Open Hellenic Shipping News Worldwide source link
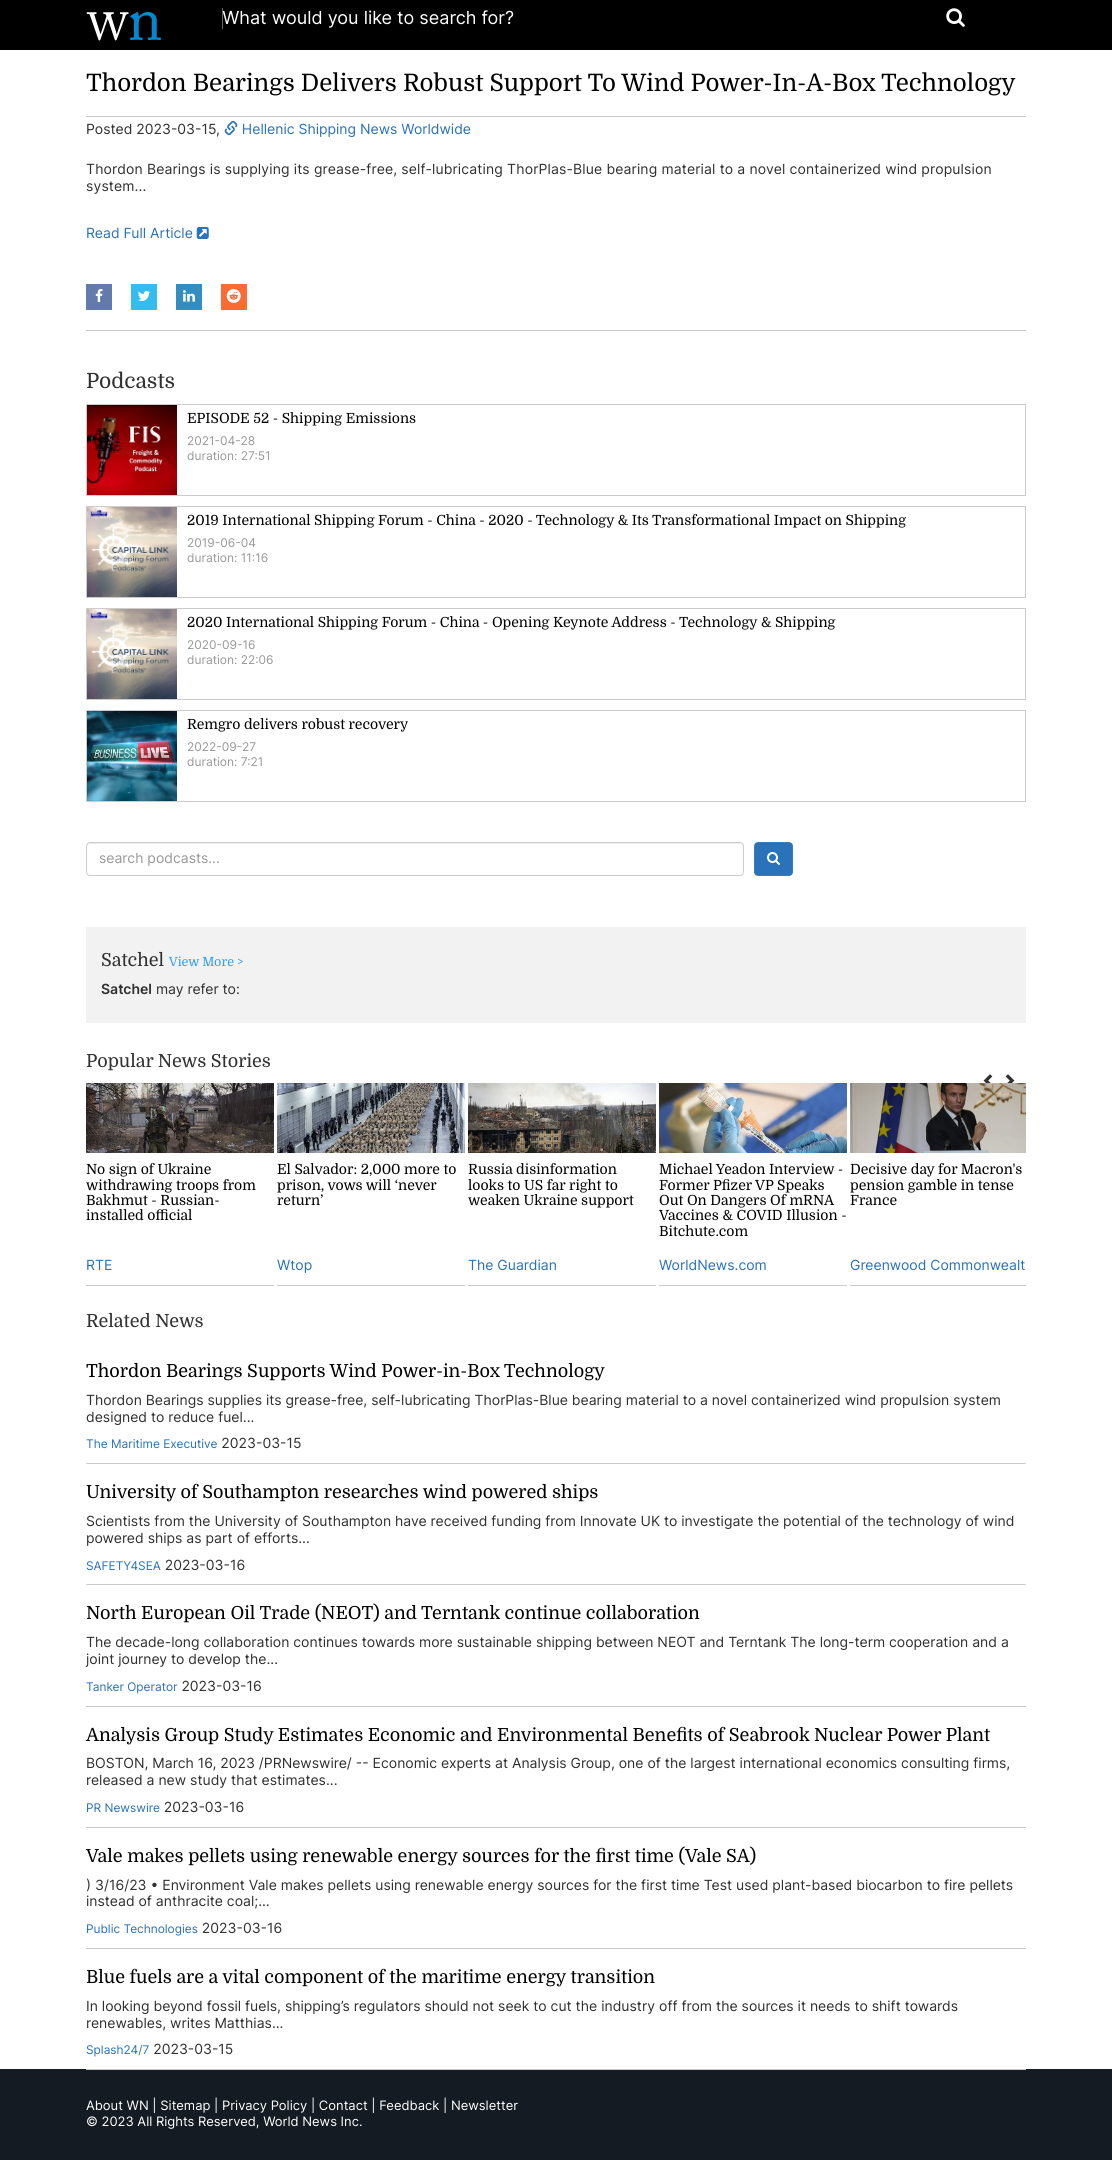Image resolution: width=1112 pixels, height=2160 pixels. [x=356, y=129]
